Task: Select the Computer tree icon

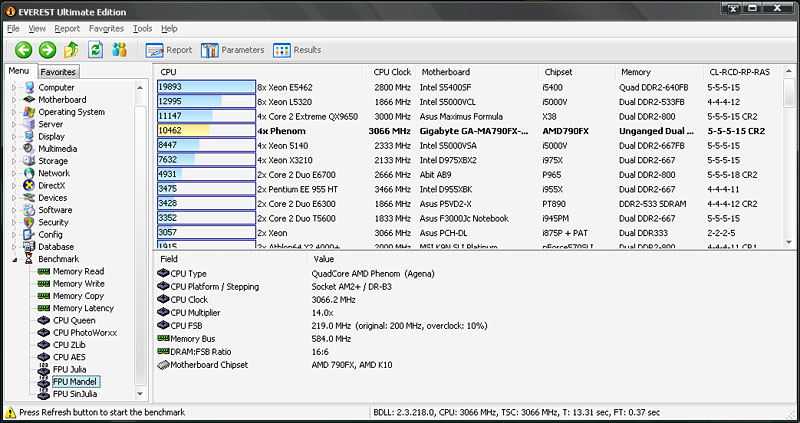Action: [30, 87]
